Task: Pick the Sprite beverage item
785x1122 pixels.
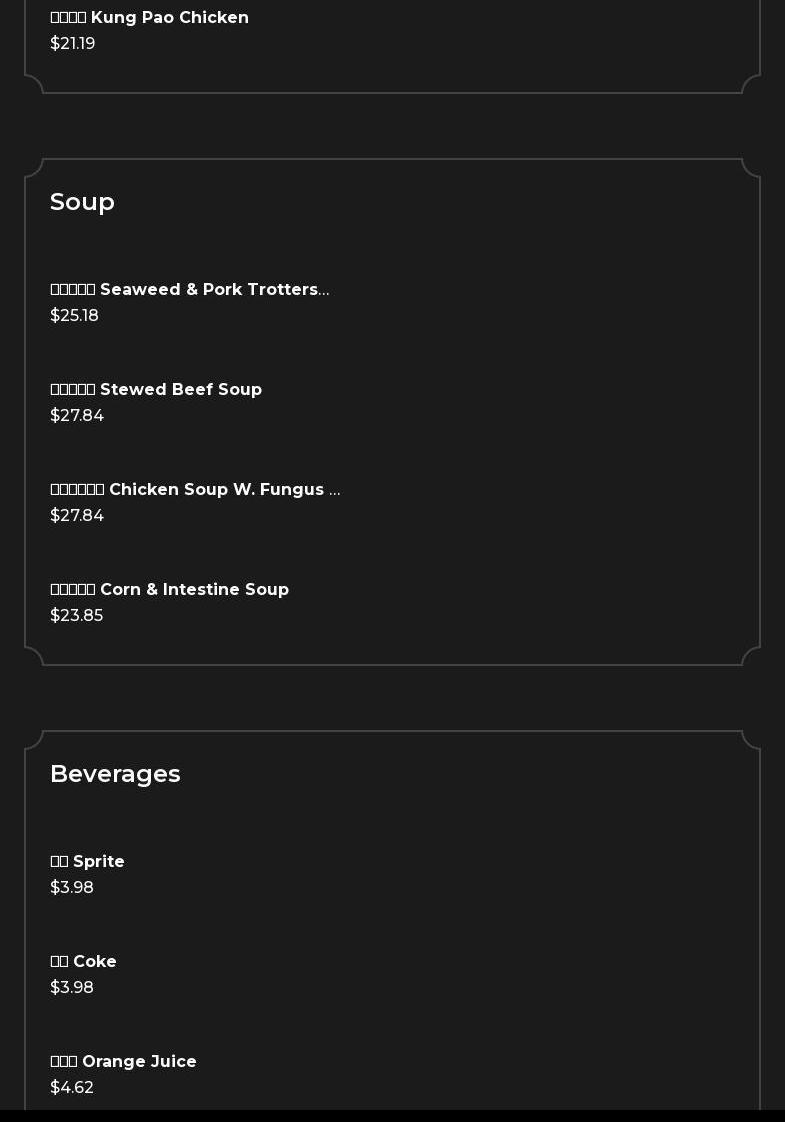Action: pos(88,862)
